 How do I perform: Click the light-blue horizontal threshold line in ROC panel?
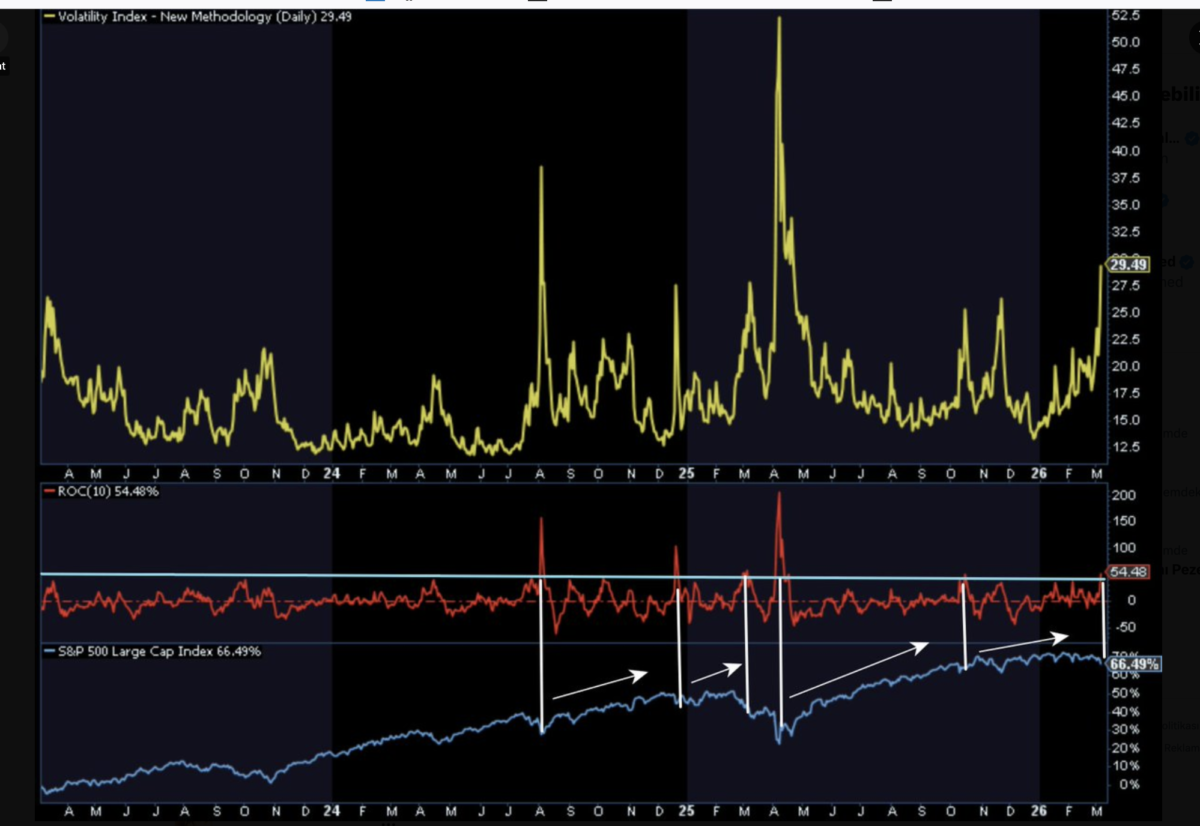click(x=300, y=576)
